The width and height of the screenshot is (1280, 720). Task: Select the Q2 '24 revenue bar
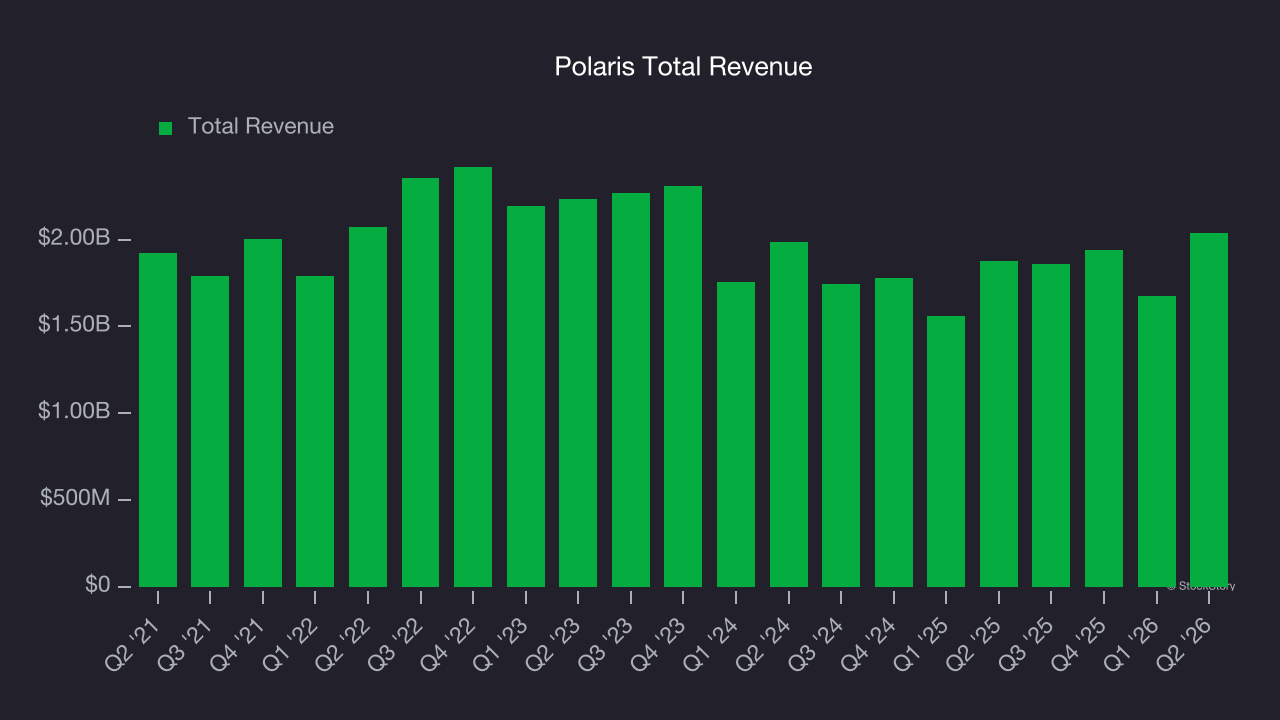point(789,414)
